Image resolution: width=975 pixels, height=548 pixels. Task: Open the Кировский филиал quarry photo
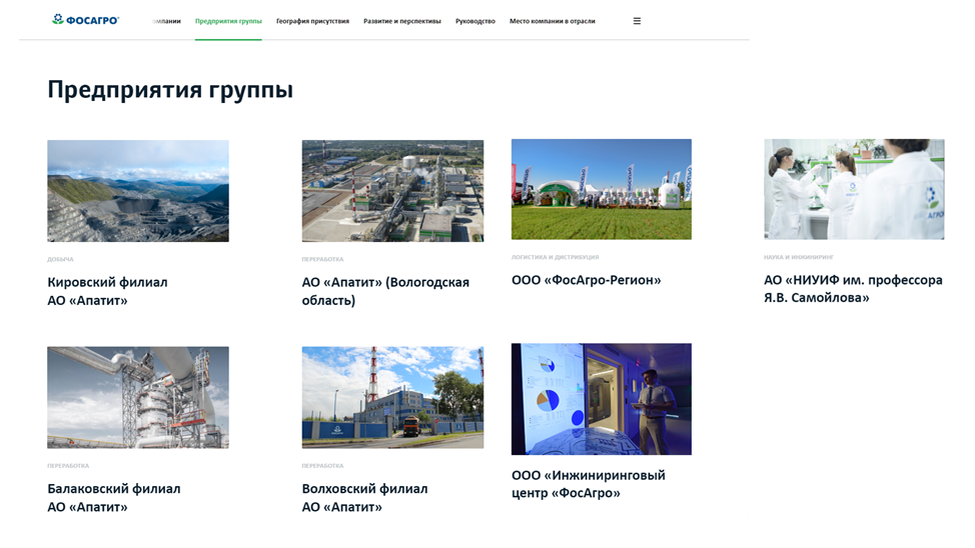tap(138, 191)
